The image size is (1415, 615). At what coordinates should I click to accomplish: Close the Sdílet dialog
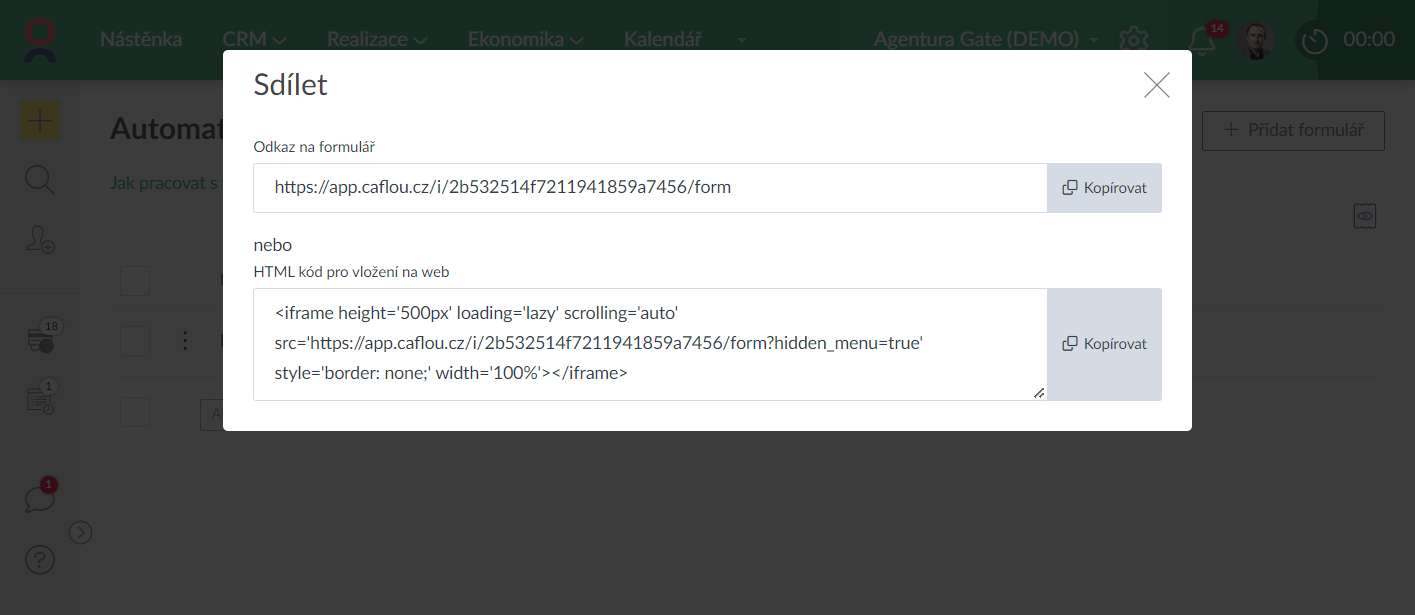1156,85
